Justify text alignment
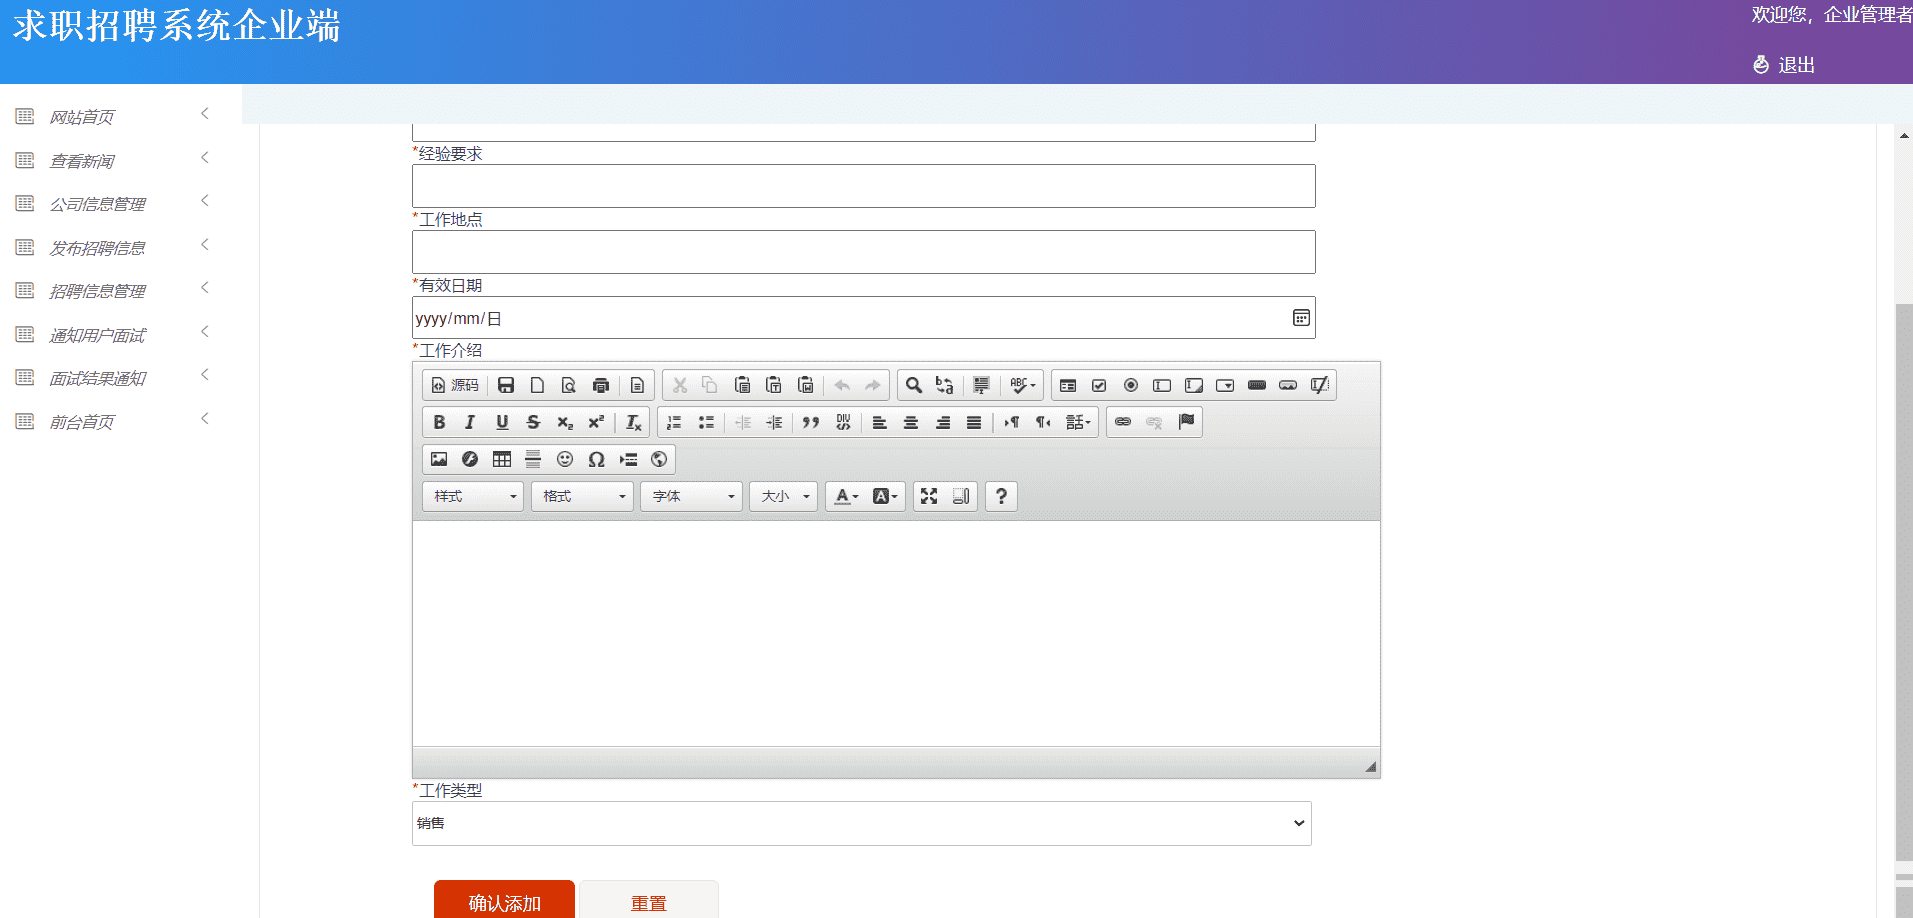Viewport: 1913px width, 918px height. click(x=974, y=422)
